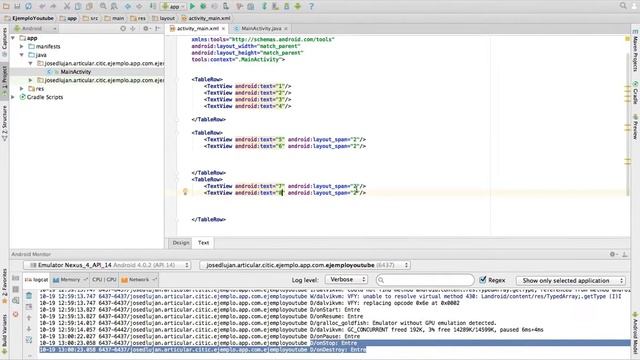The height and width of the screenshot is (360, 640).
Task: Open Build Variants tool window
Action: pos(4,333)
